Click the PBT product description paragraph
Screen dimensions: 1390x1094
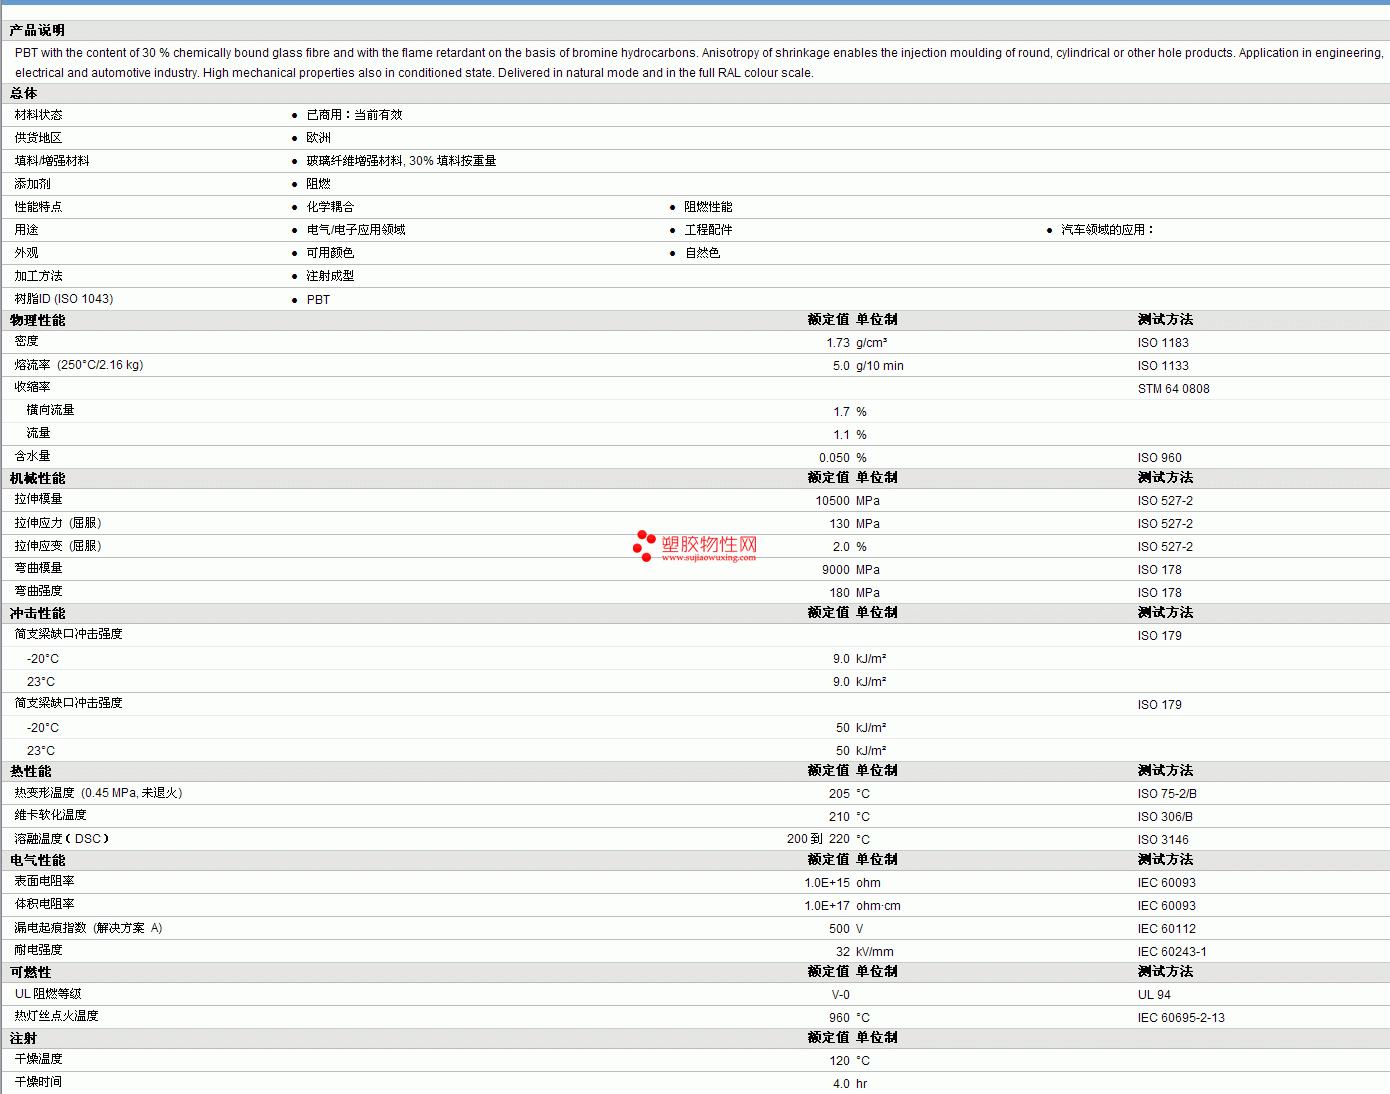point(698,63)
